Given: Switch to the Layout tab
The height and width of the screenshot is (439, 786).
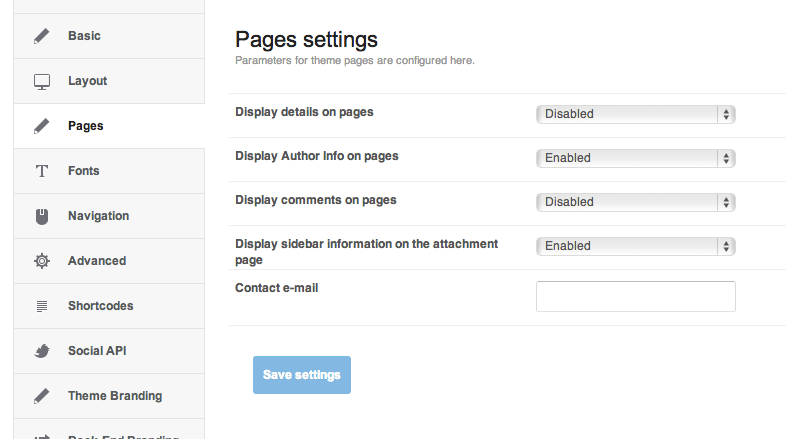Looking at the screenshot, I should click(109, 81).
